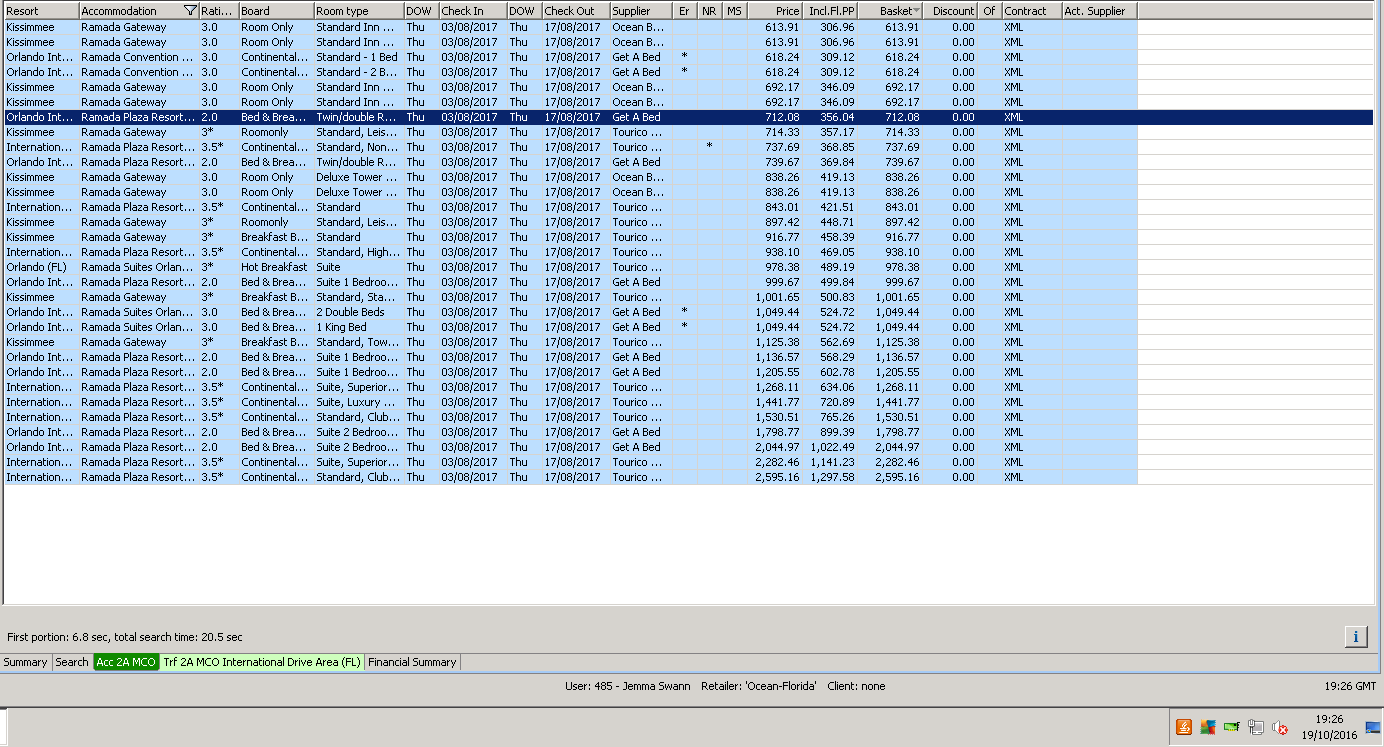Viewport: 1384px width, 747px height.
Task: Sort by the Check Out column header
Action: click(575, 11)
